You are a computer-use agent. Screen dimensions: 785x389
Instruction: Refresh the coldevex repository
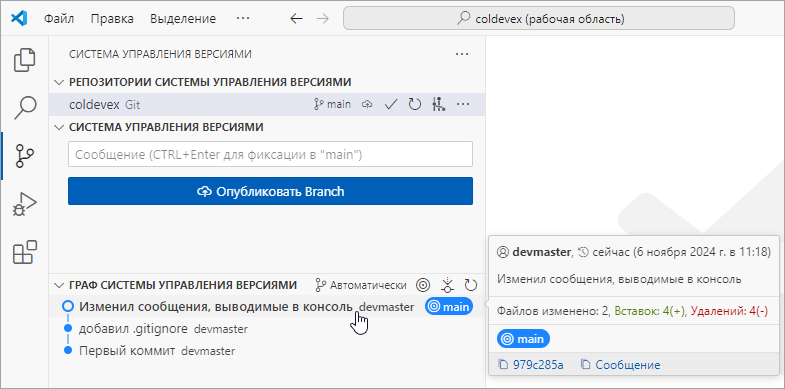click(414, 105)
